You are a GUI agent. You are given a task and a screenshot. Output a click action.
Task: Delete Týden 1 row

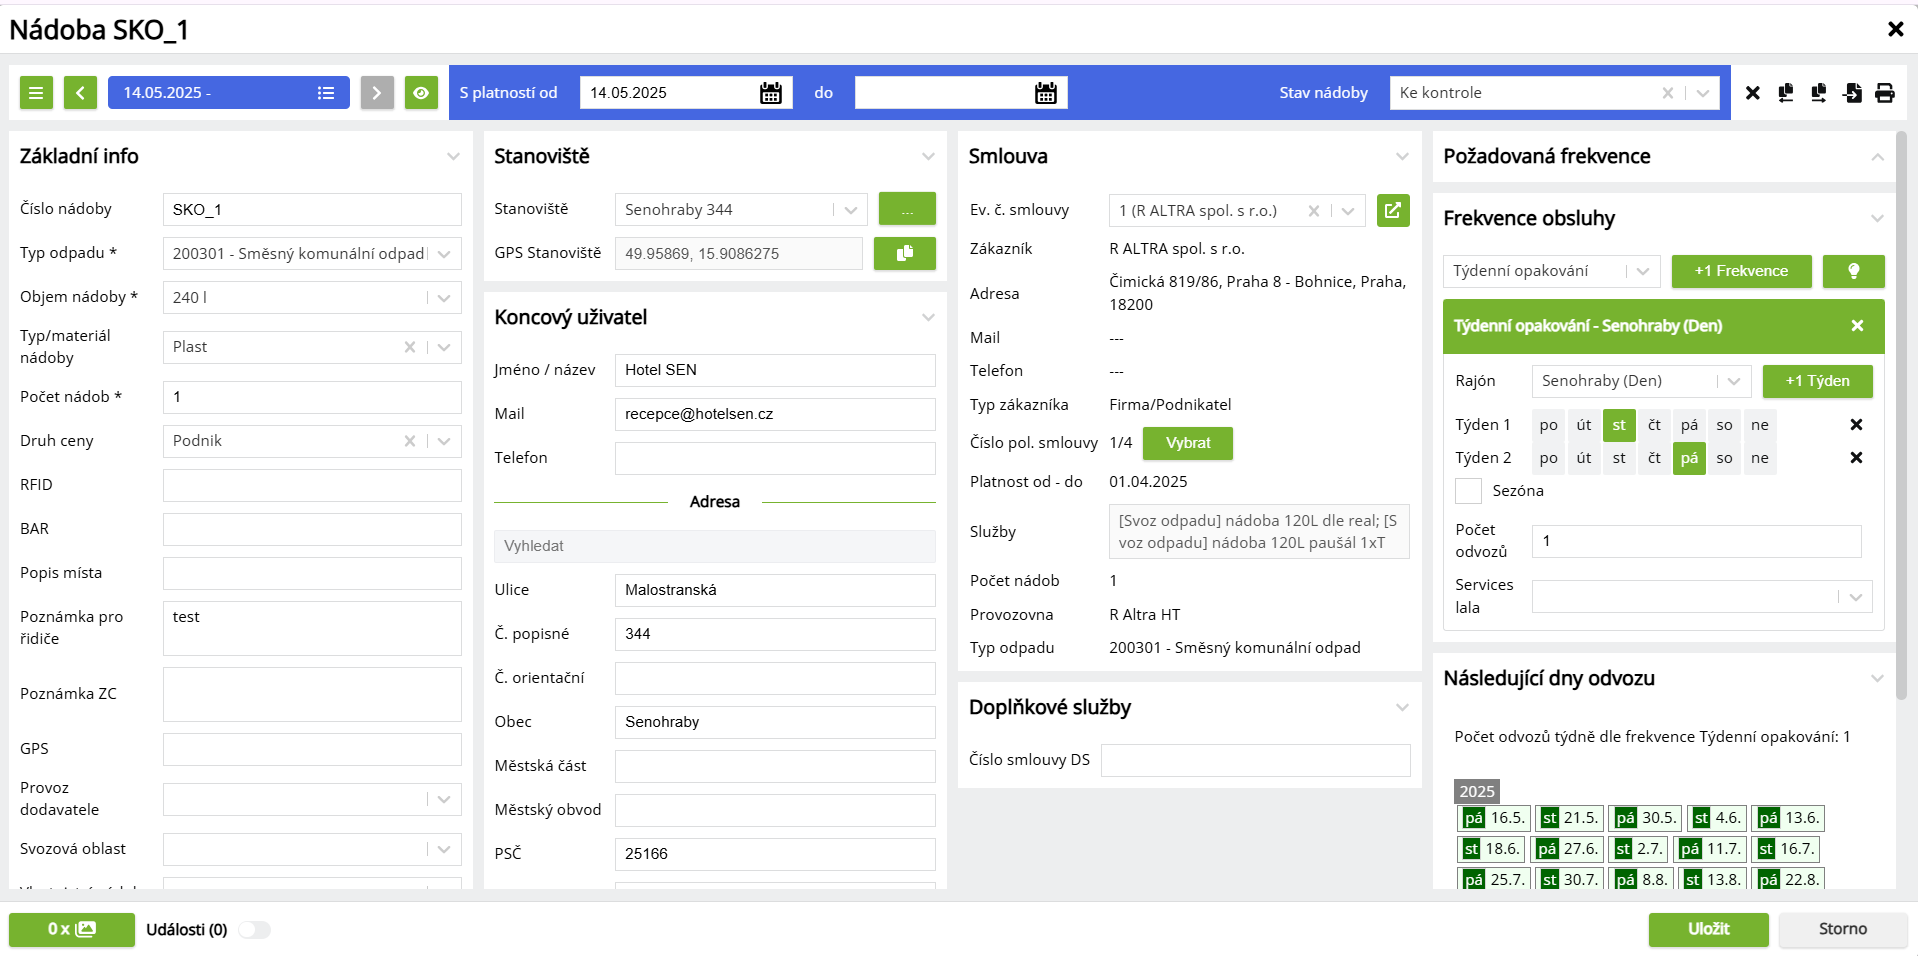1856,425
